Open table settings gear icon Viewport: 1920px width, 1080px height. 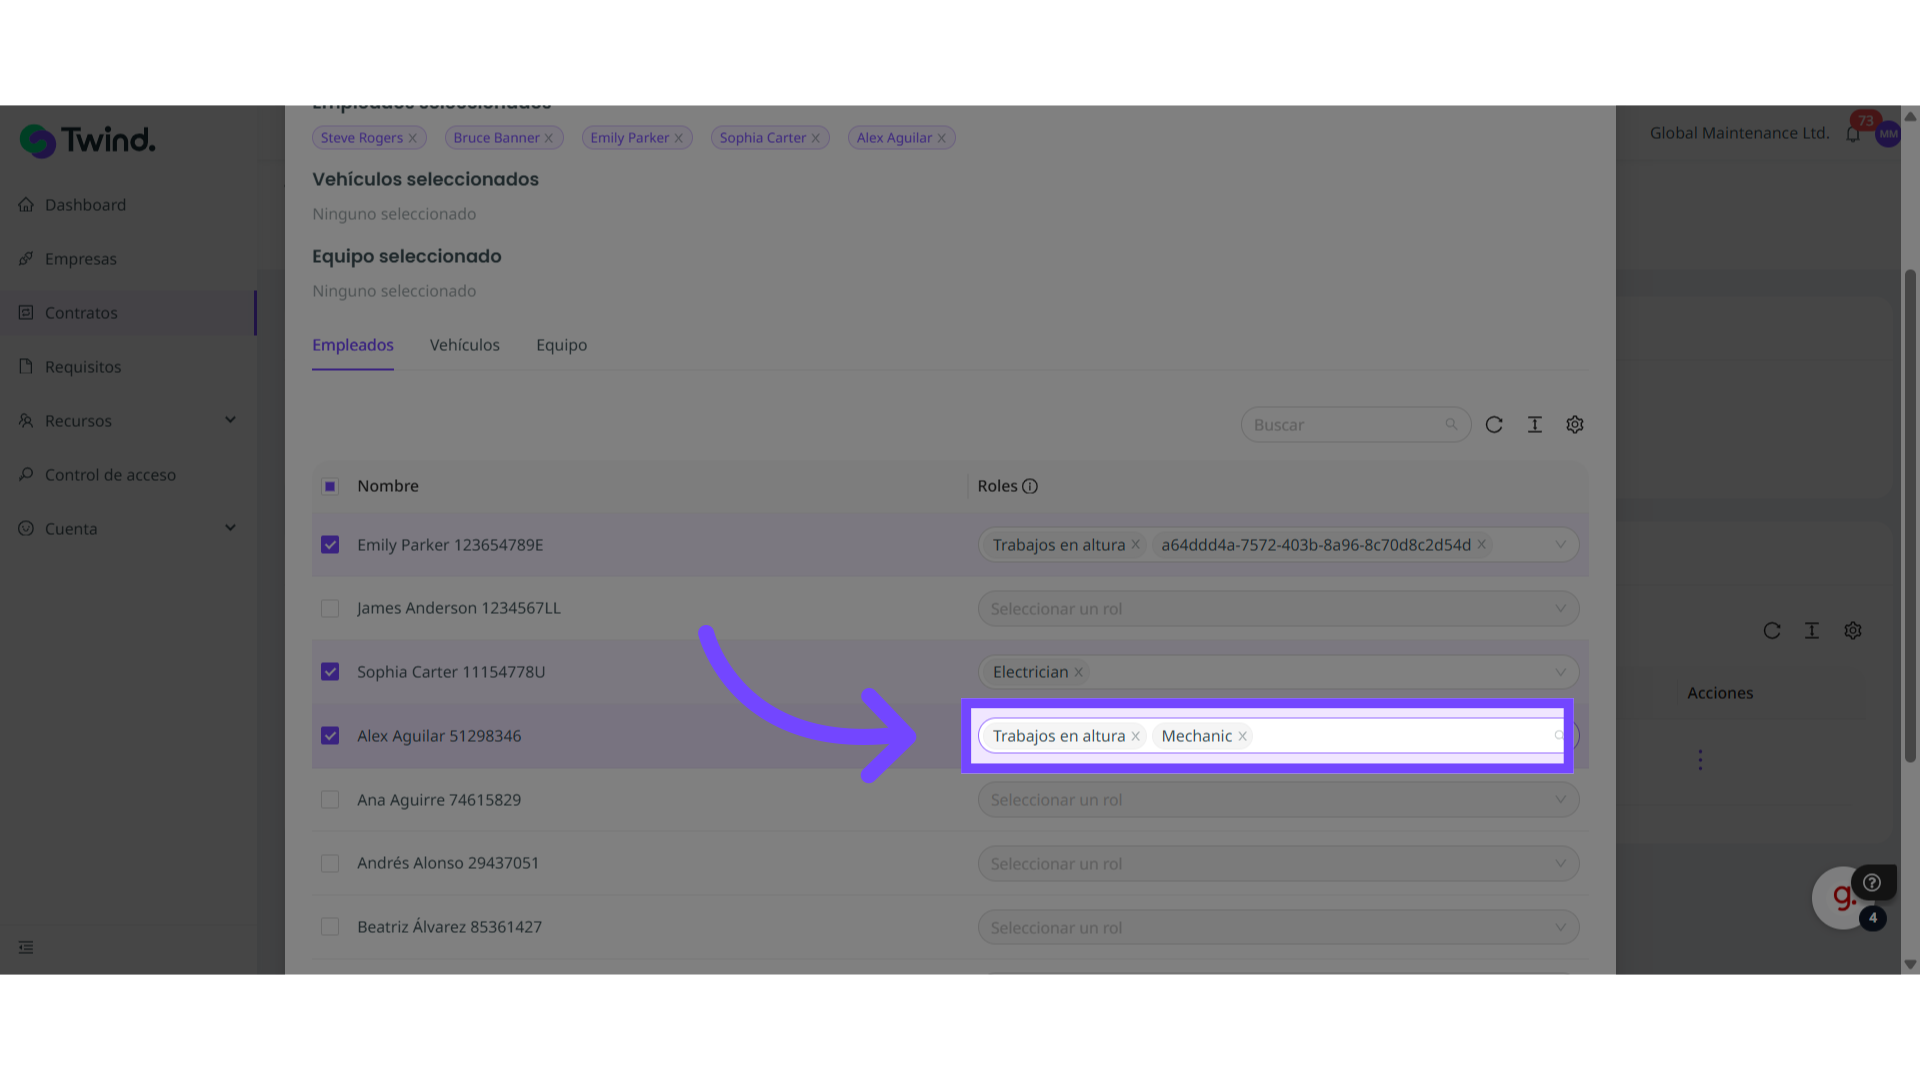click(1575, 425)
